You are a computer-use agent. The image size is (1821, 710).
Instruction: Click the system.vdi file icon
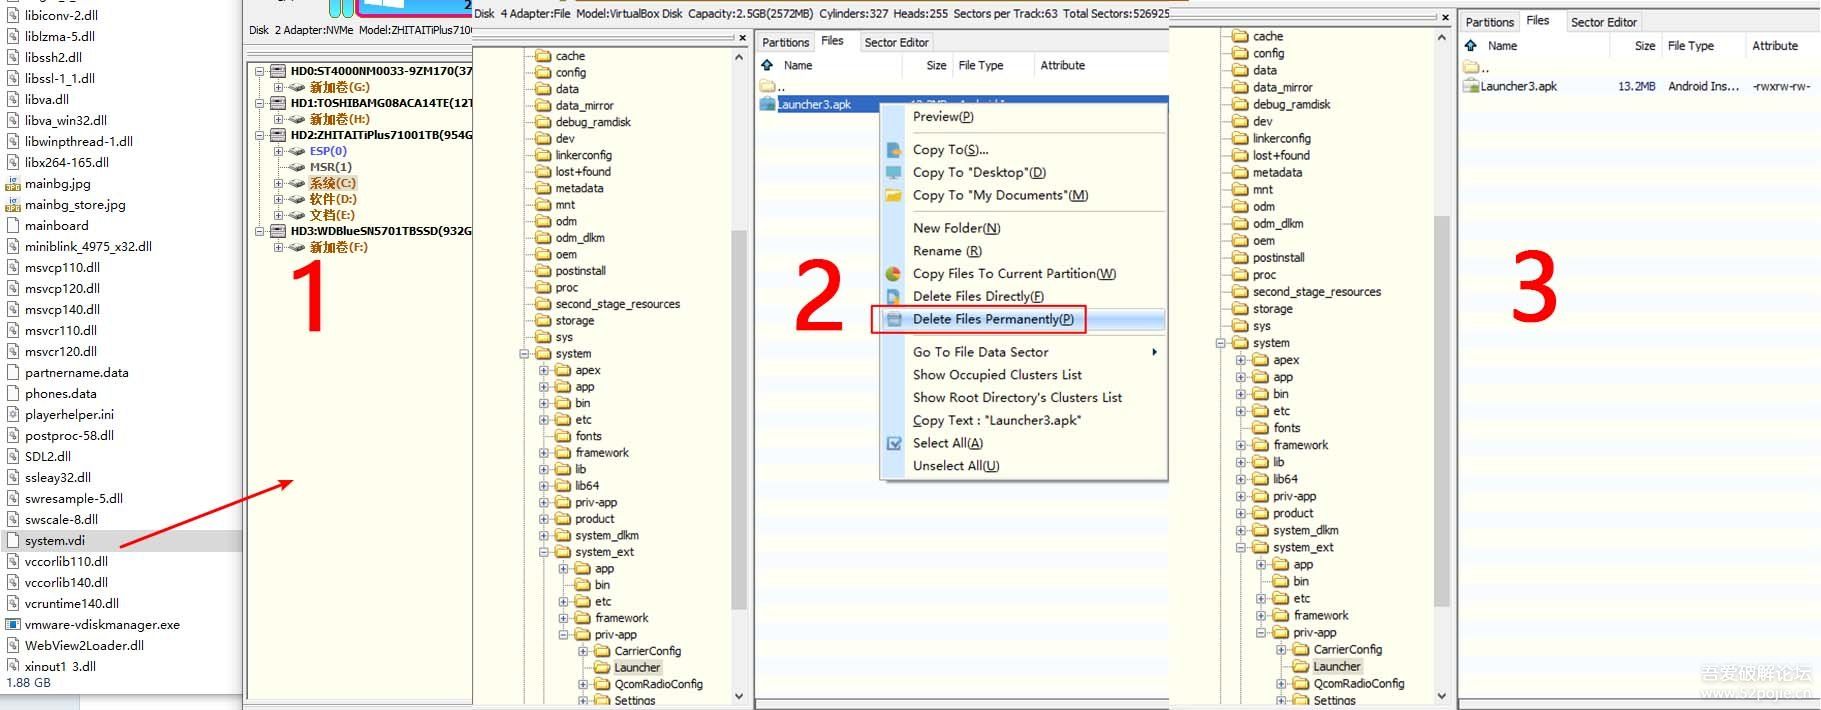13,541
